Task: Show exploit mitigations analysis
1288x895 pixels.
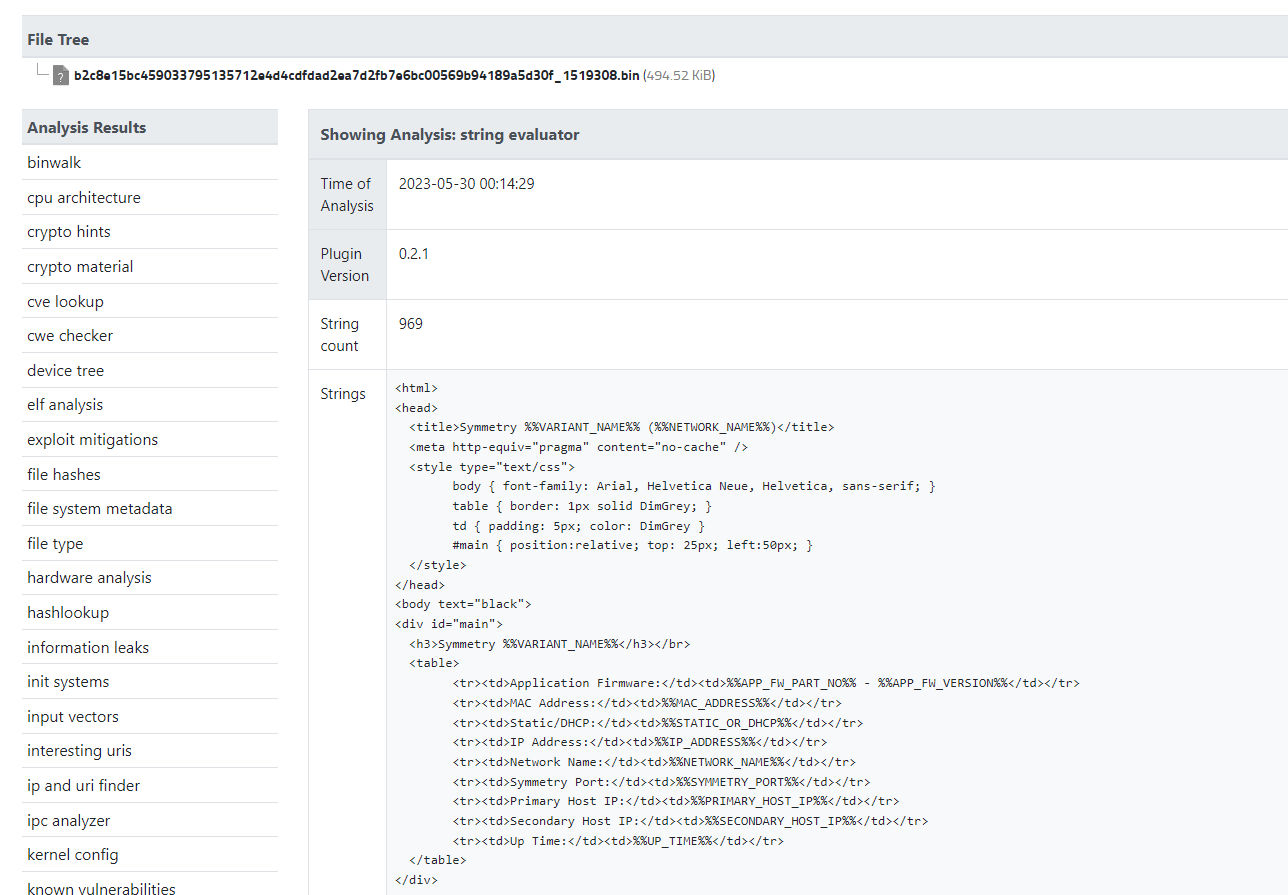Action: 91,439
